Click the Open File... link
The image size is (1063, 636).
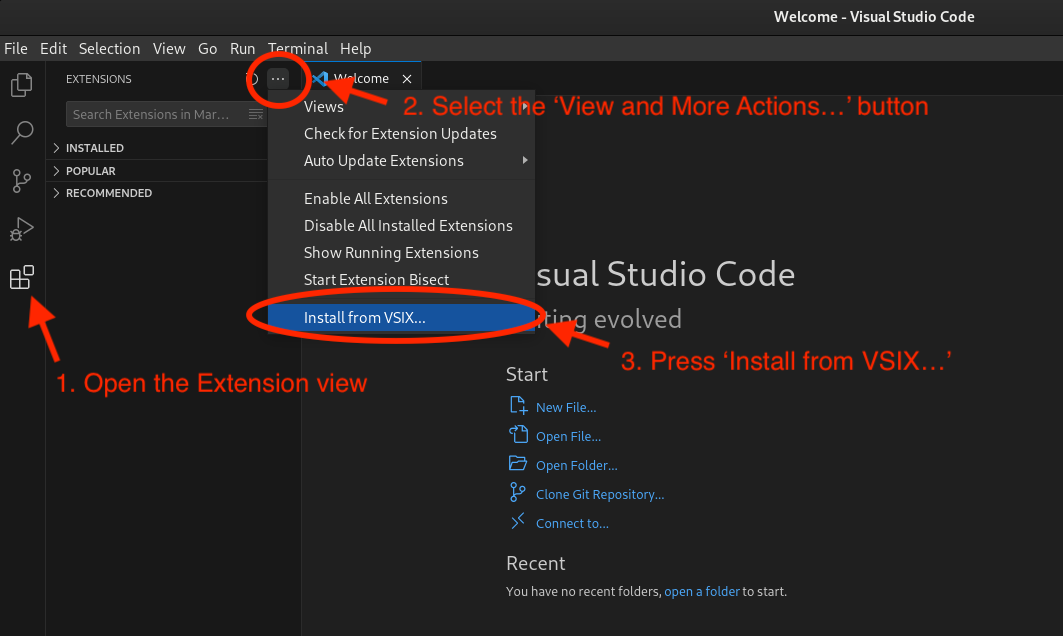[568, 437]
